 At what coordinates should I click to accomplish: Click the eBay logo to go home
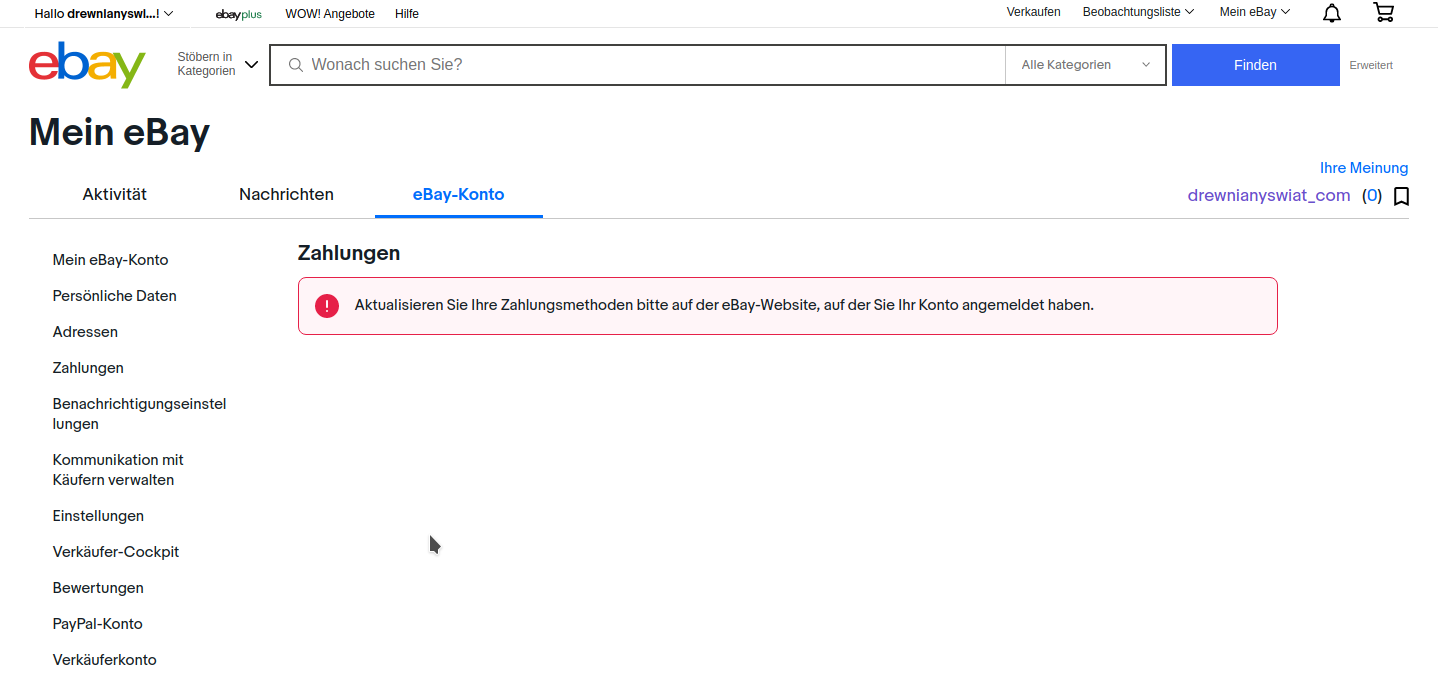tap(86, 64)
